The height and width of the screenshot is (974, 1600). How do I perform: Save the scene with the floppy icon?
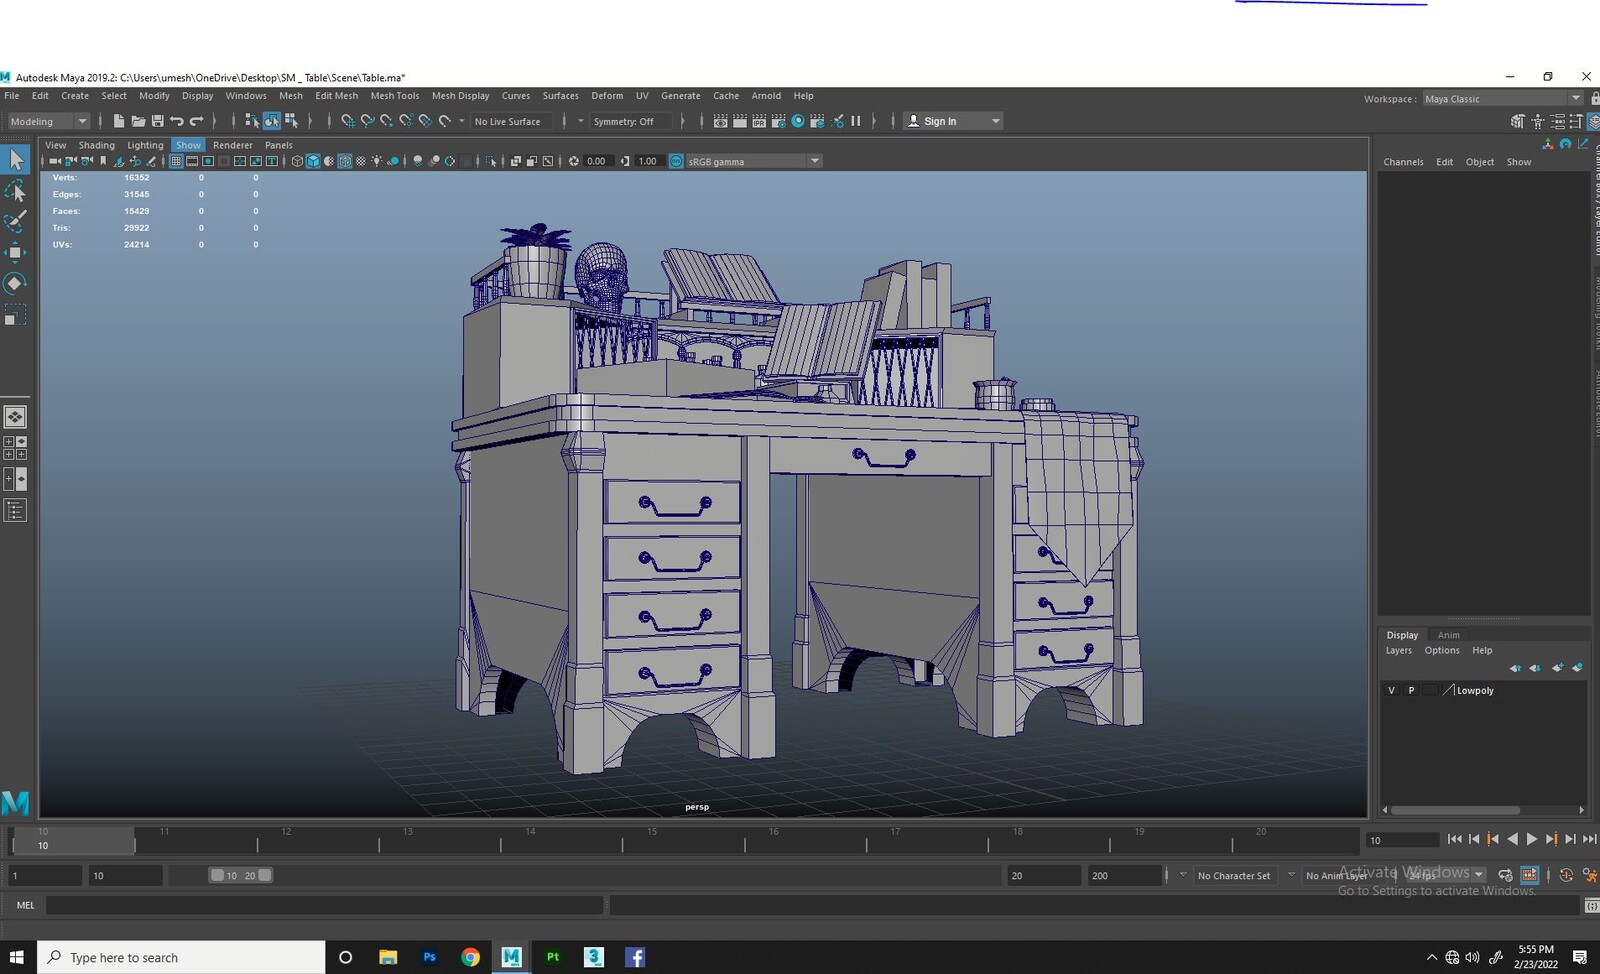click(157, 121)
